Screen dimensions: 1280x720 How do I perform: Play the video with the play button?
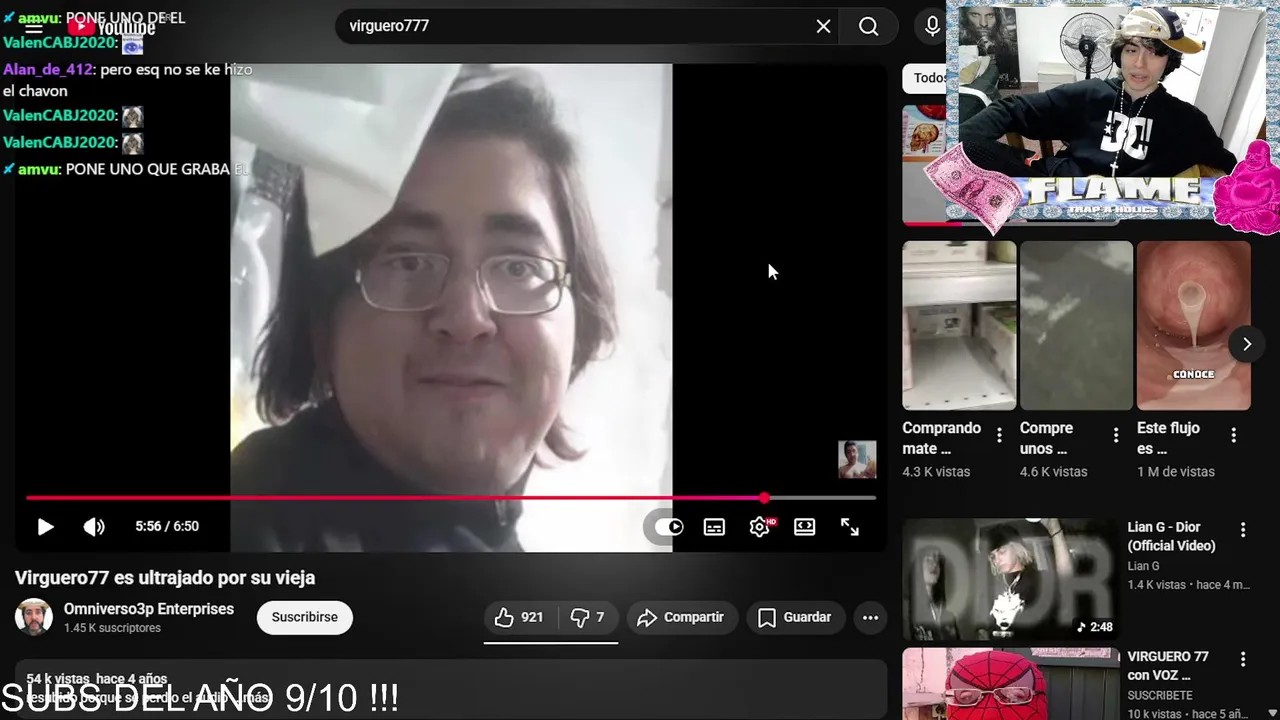[45, 527]
